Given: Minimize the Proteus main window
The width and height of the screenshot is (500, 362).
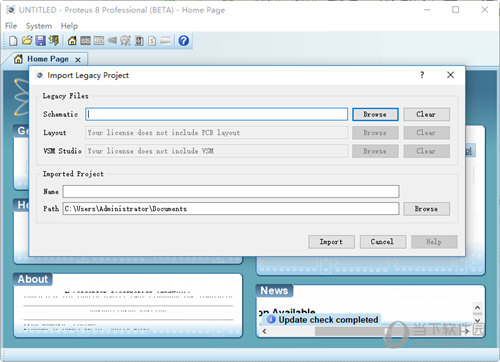Looking at the screenshot, I should click(427, 10).
